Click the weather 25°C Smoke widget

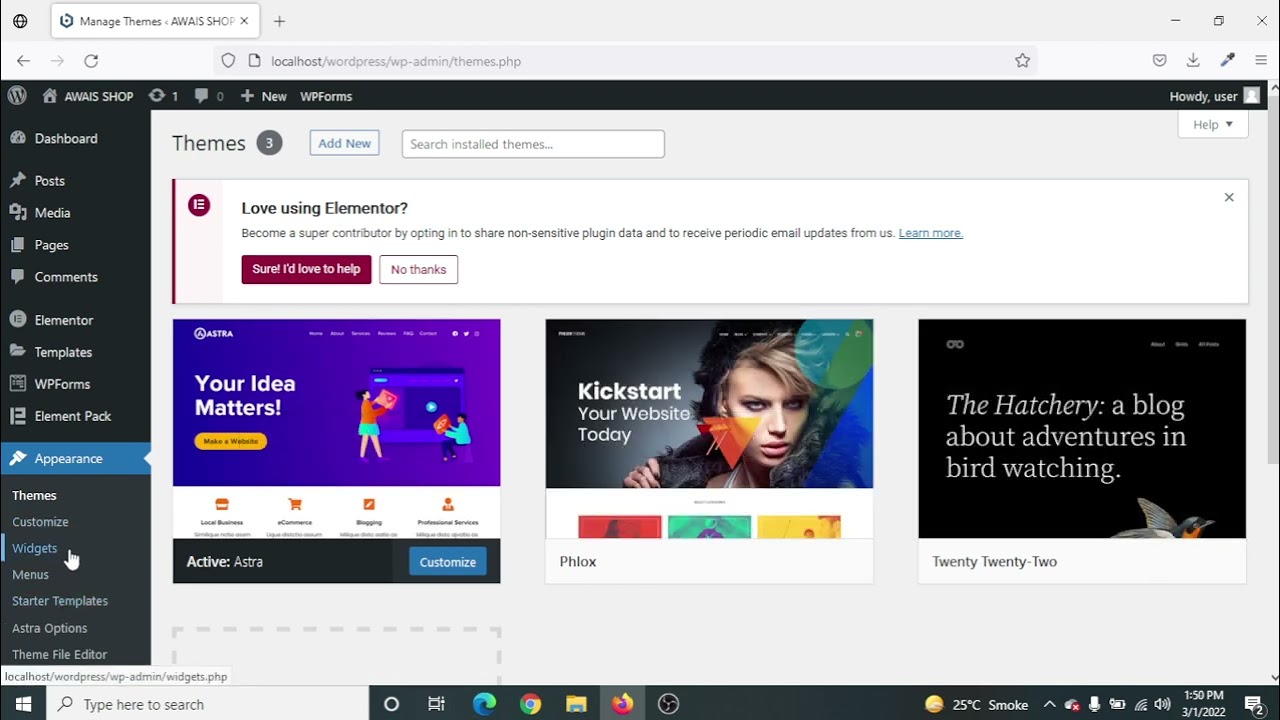[x=976, y=704]
